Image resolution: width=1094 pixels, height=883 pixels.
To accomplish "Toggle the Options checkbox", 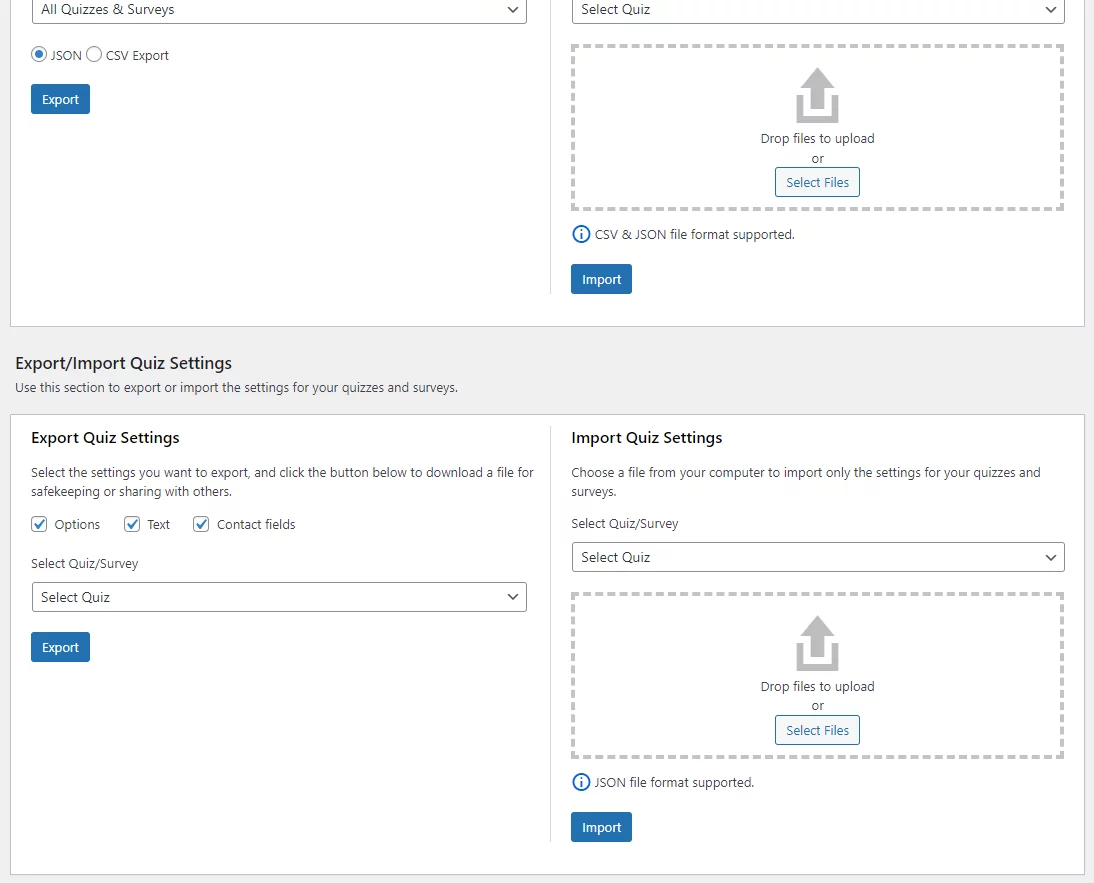I will [x=39, y=524].
